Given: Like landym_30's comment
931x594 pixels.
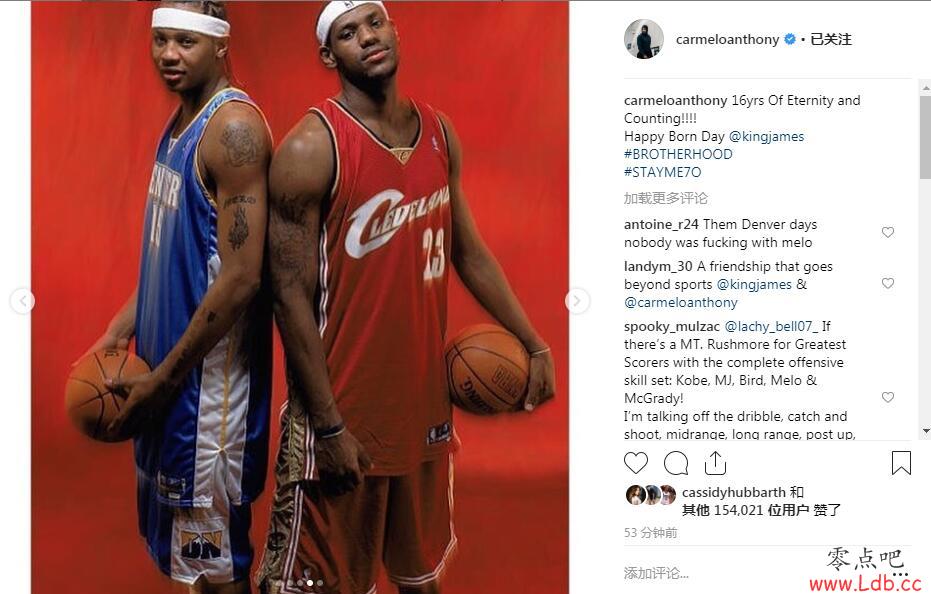Looking at the screenshot, I should click(888, 283).
